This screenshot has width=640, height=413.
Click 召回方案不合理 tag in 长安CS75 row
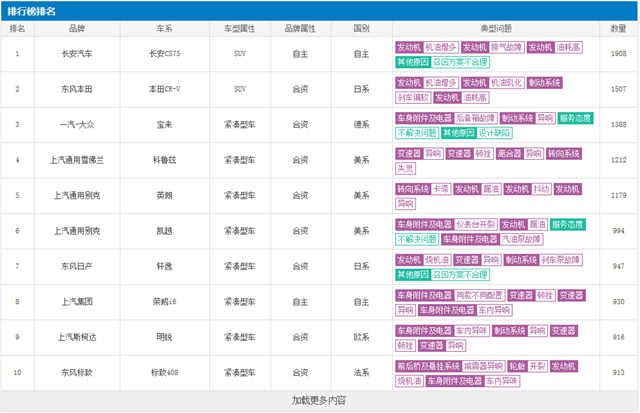pyautogui.click(x=460, y=62)
